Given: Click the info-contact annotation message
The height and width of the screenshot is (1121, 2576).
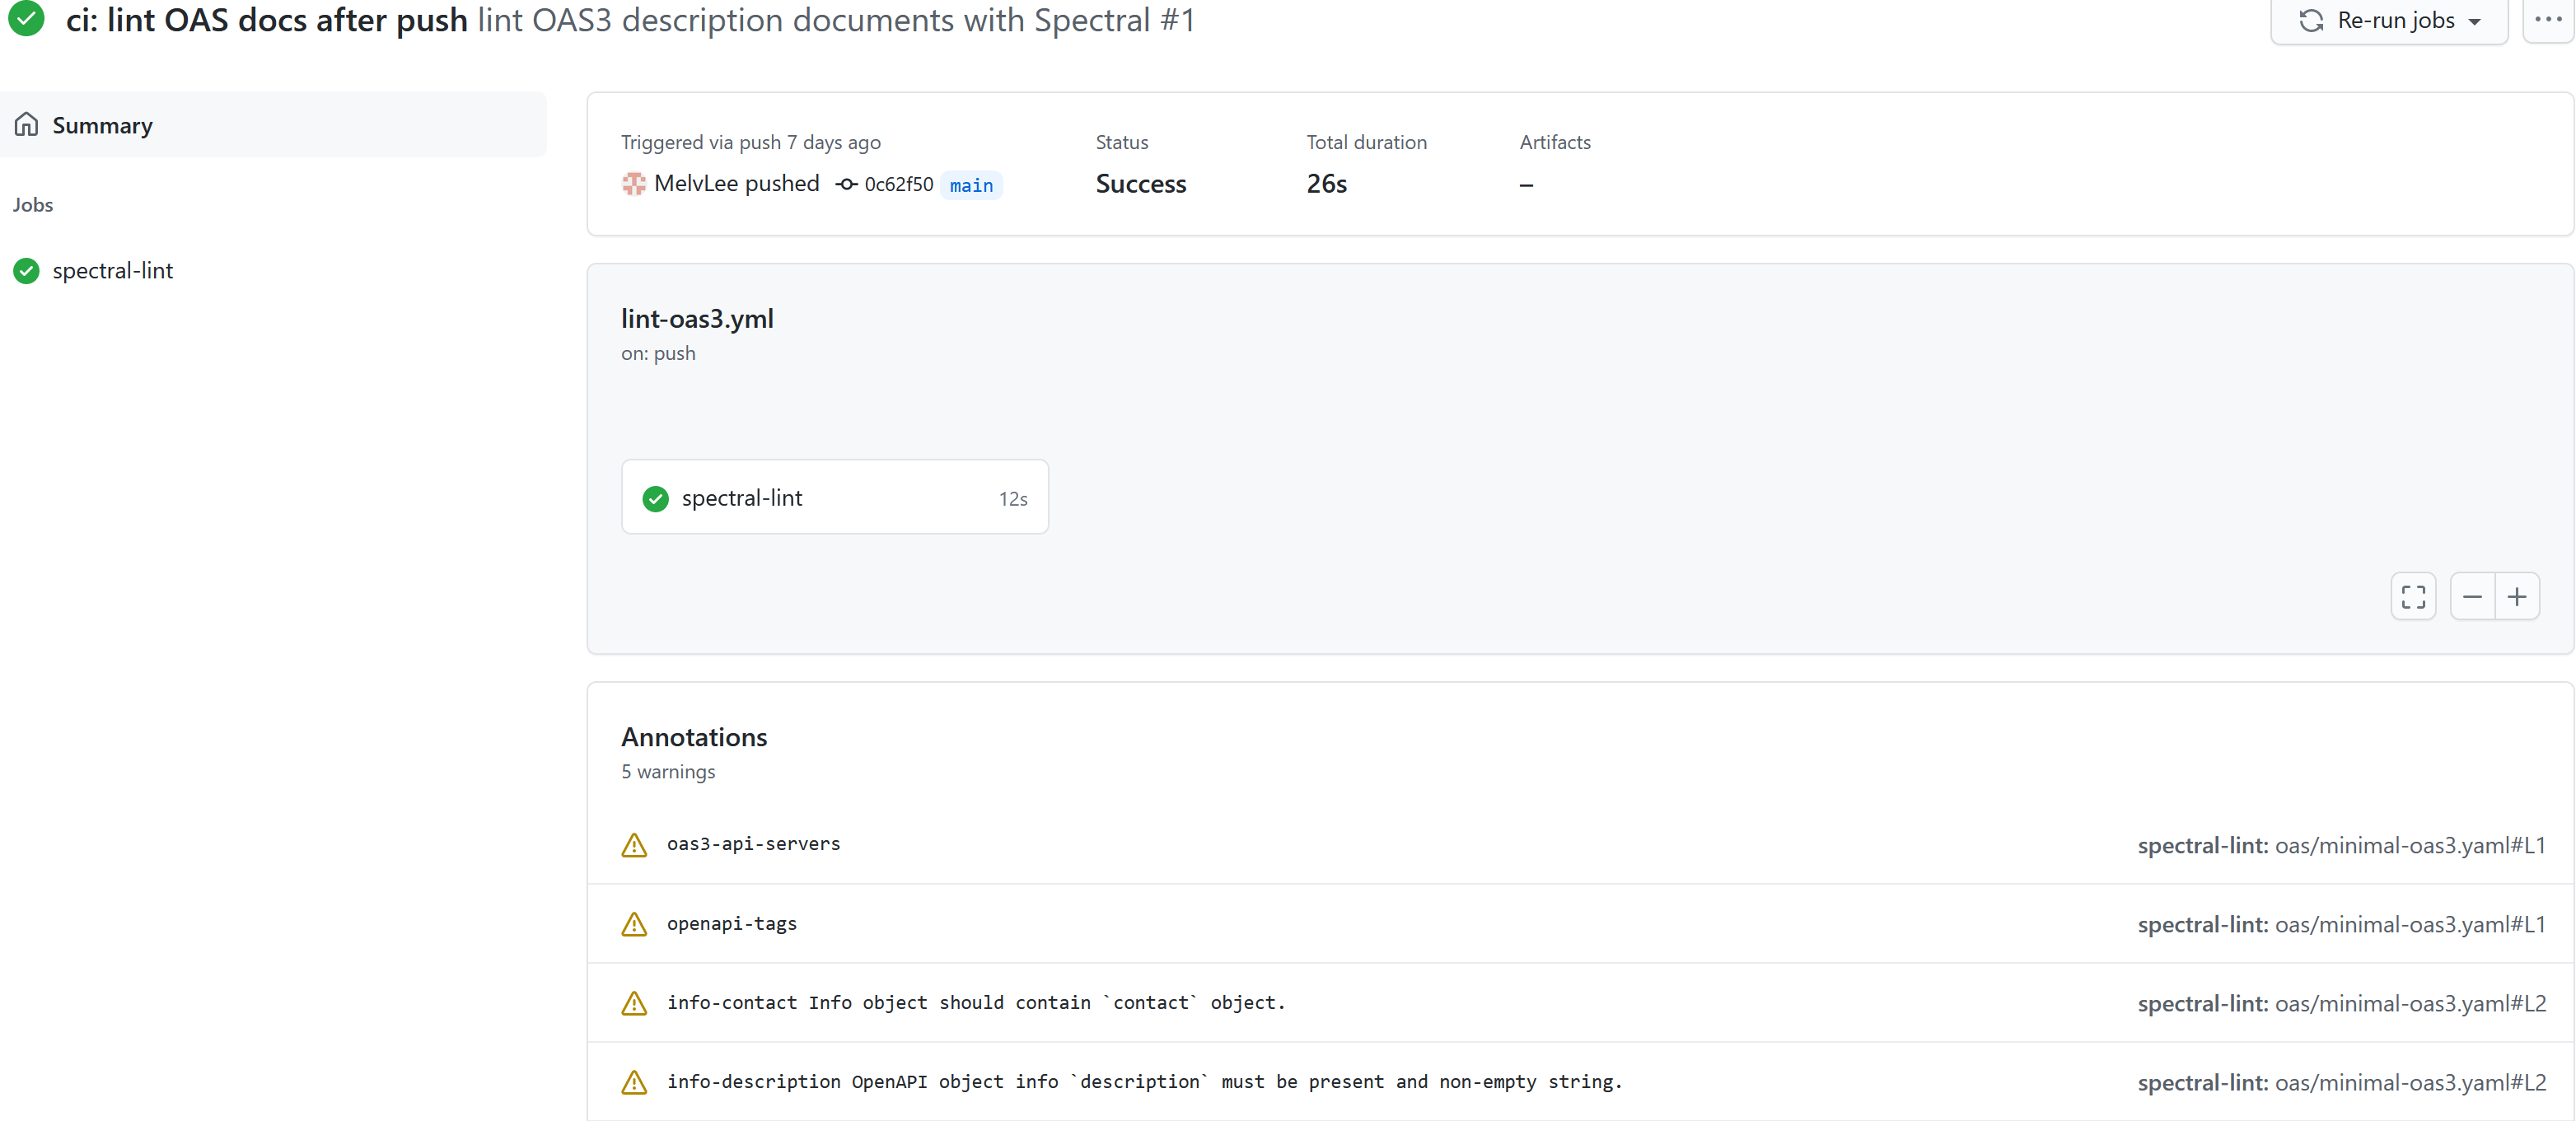Looking at the screenshot, I should click(976, 1003).
